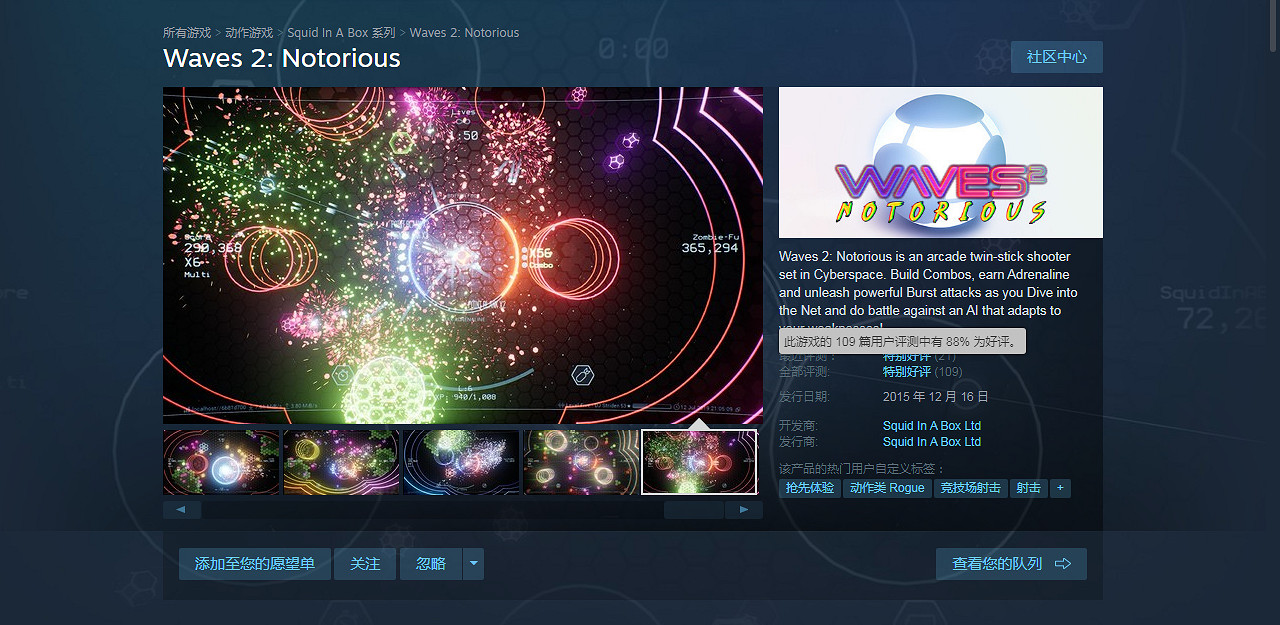Click the left scroll arrow under thumbnails
The height and width of the screenshot is (625, 1280).
tap(182, 510)
